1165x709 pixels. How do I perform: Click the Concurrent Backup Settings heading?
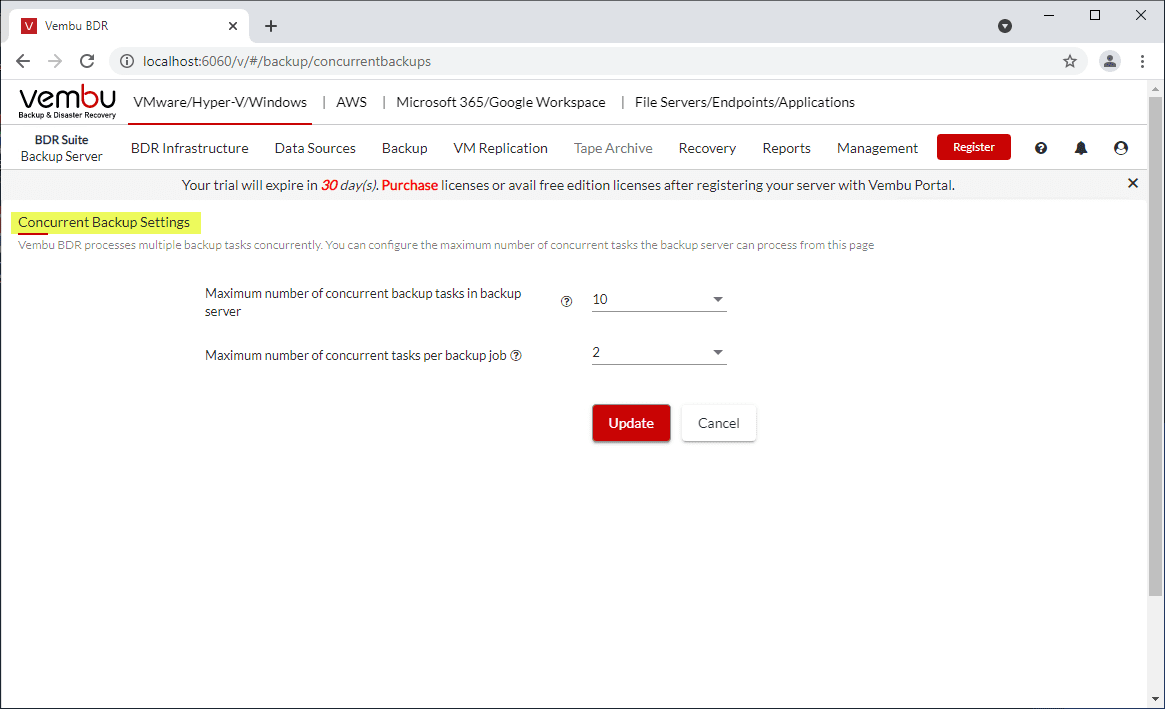click(104, 222)
